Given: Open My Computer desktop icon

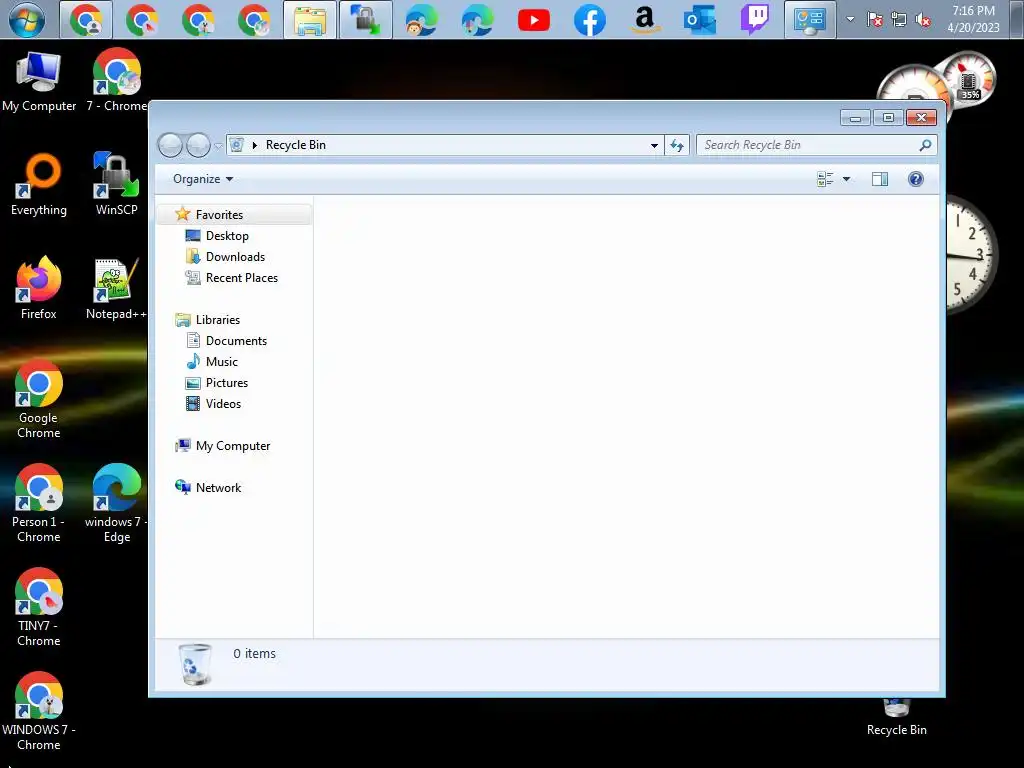Looking at the screenshot, I should tap(39, 81).
